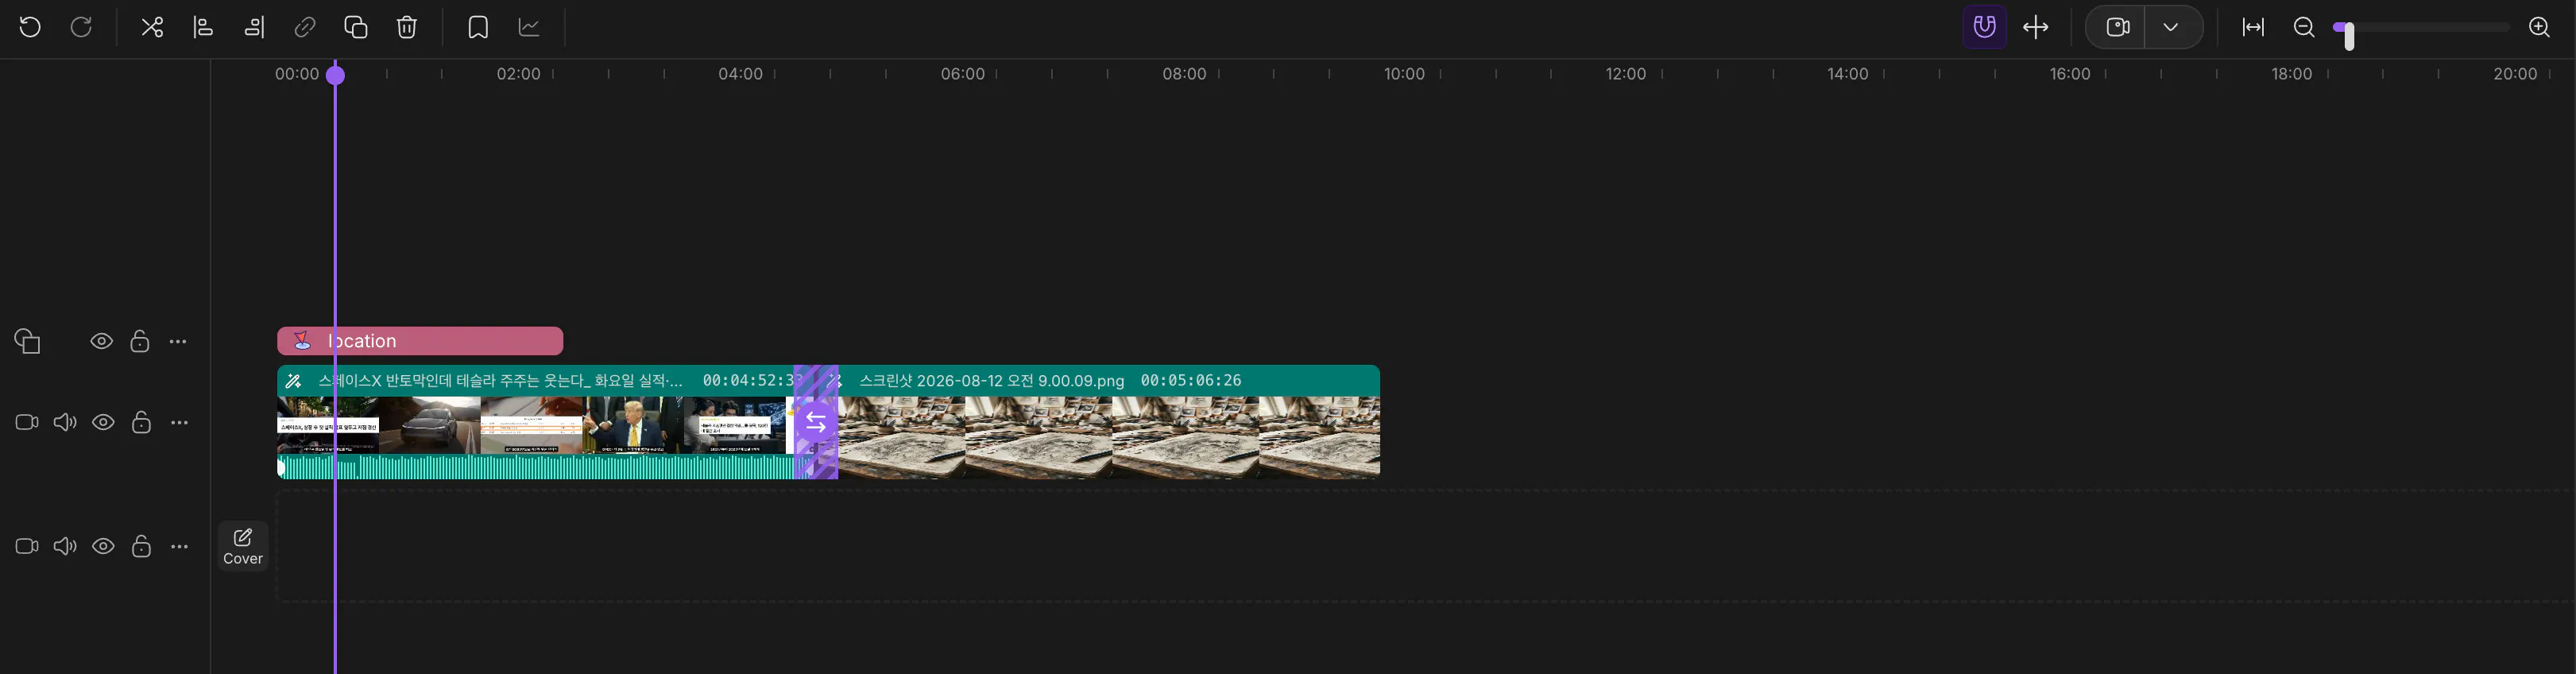The image size is (2576, 674).
Task: Zoom out the timeline
Action: 2304,27
